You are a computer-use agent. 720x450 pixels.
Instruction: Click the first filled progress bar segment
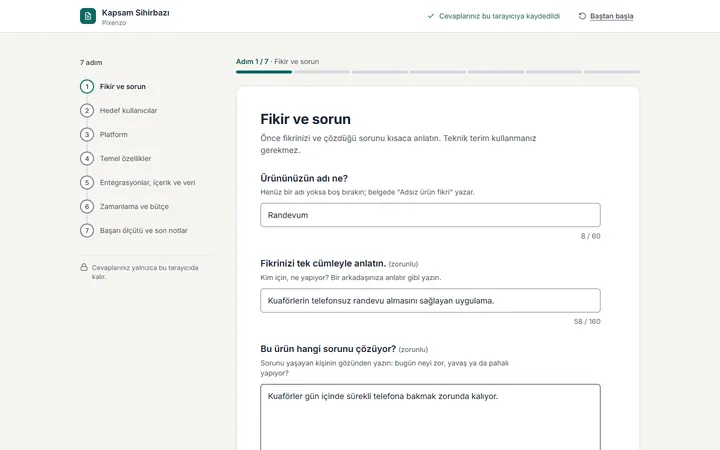264,72
